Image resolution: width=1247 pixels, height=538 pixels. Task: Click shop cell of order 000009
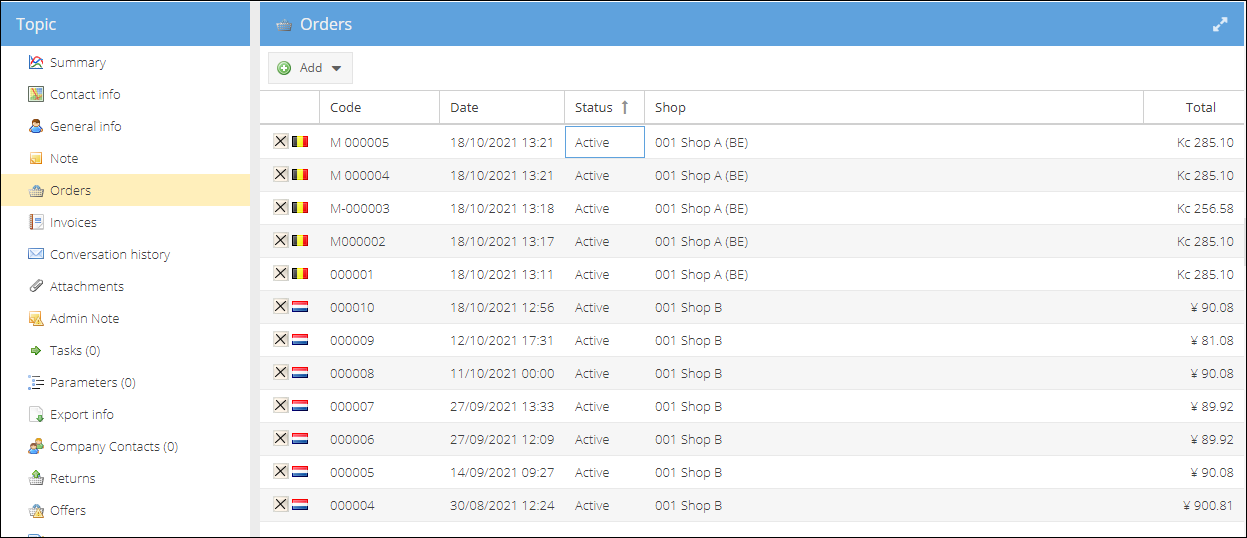pyautogui.click(x=894, y=340)
